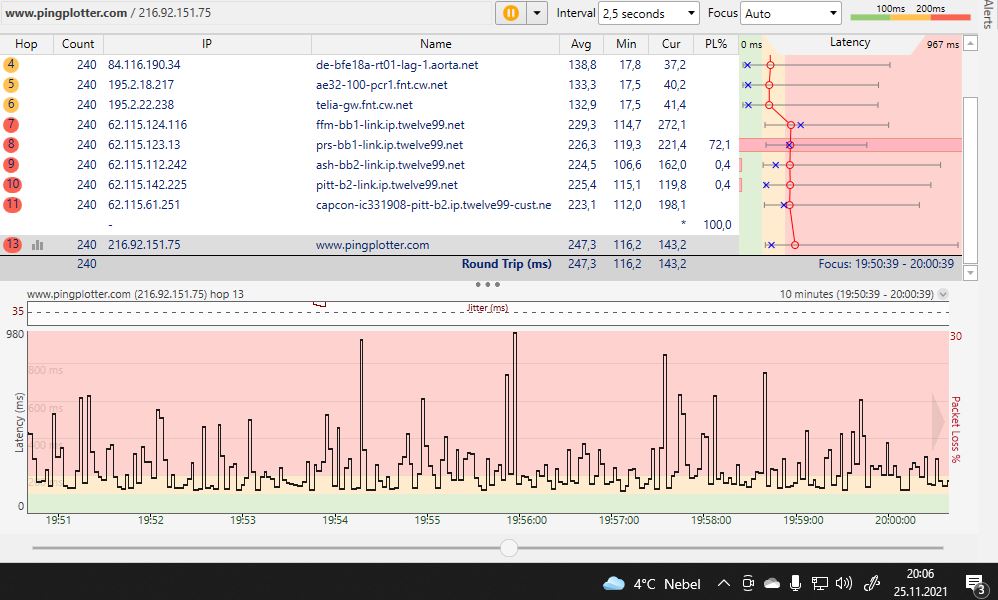Open the Interval 2,5 seconds dropdown
This screenshot has width=998, height=600.
(649, 13)
